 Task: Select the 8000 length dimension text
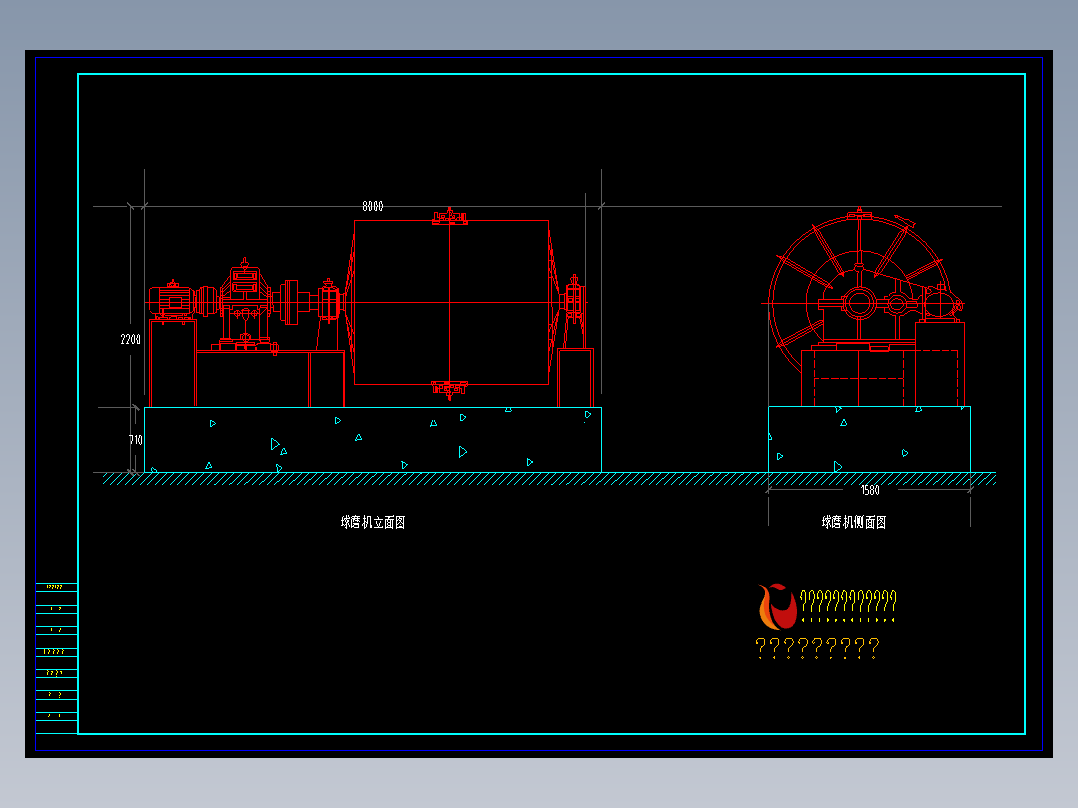tap(373, 206)
